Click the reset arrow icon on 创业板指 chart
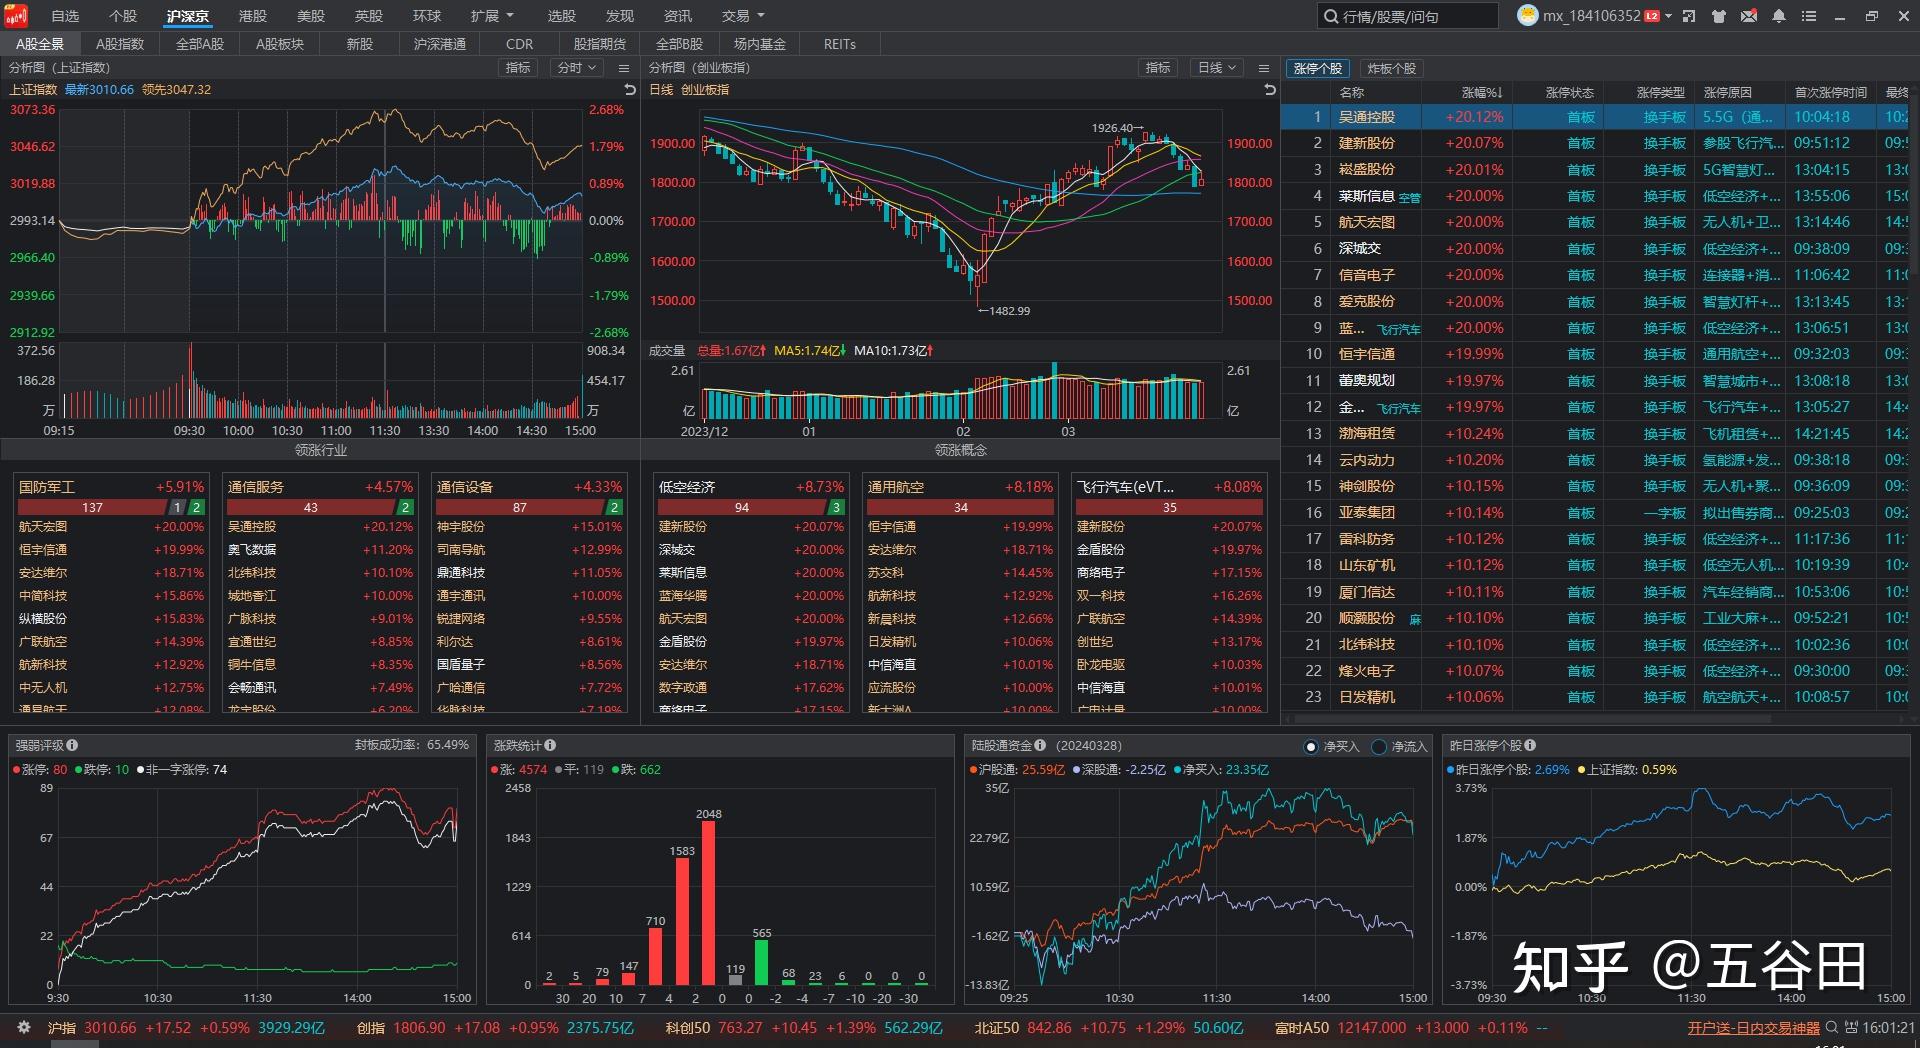The width and height of the screenshot is (1920, 1048). click(1270, 90)
